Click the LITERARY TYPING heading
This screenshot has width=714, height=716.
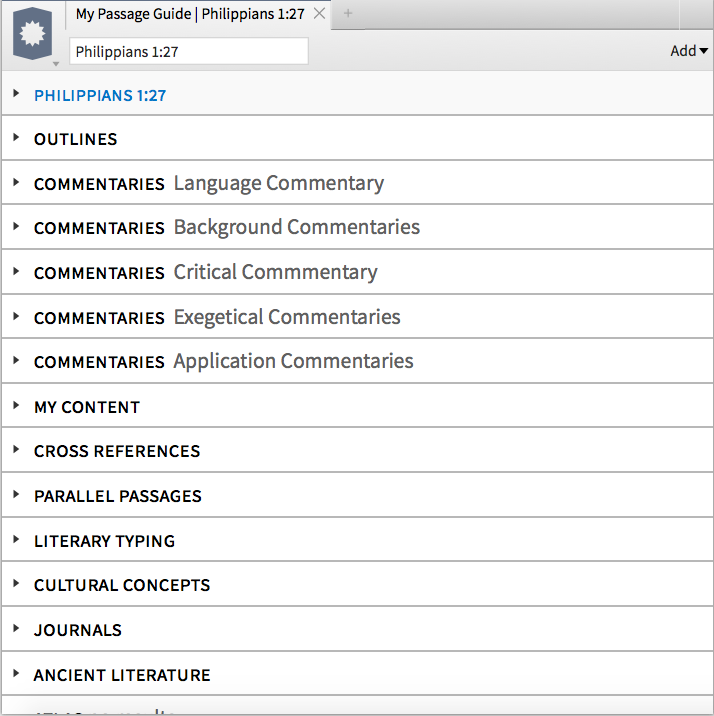(x=105, y=541)
